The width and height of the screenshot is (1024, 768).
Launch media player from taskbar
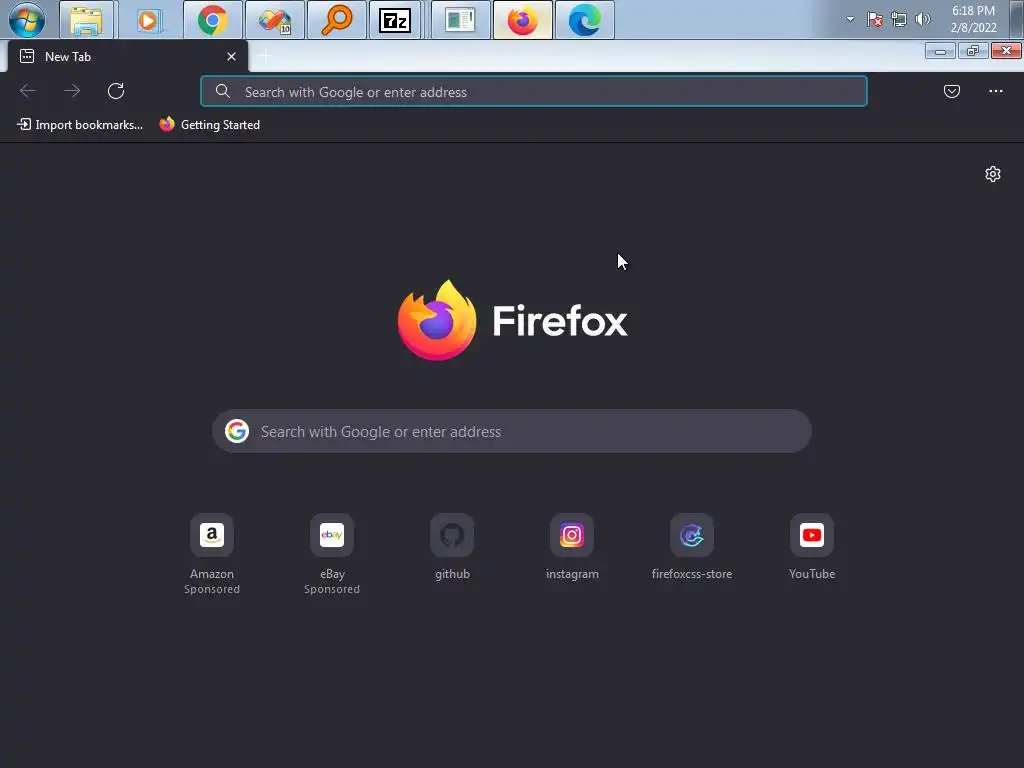click(x=148, y=20)
